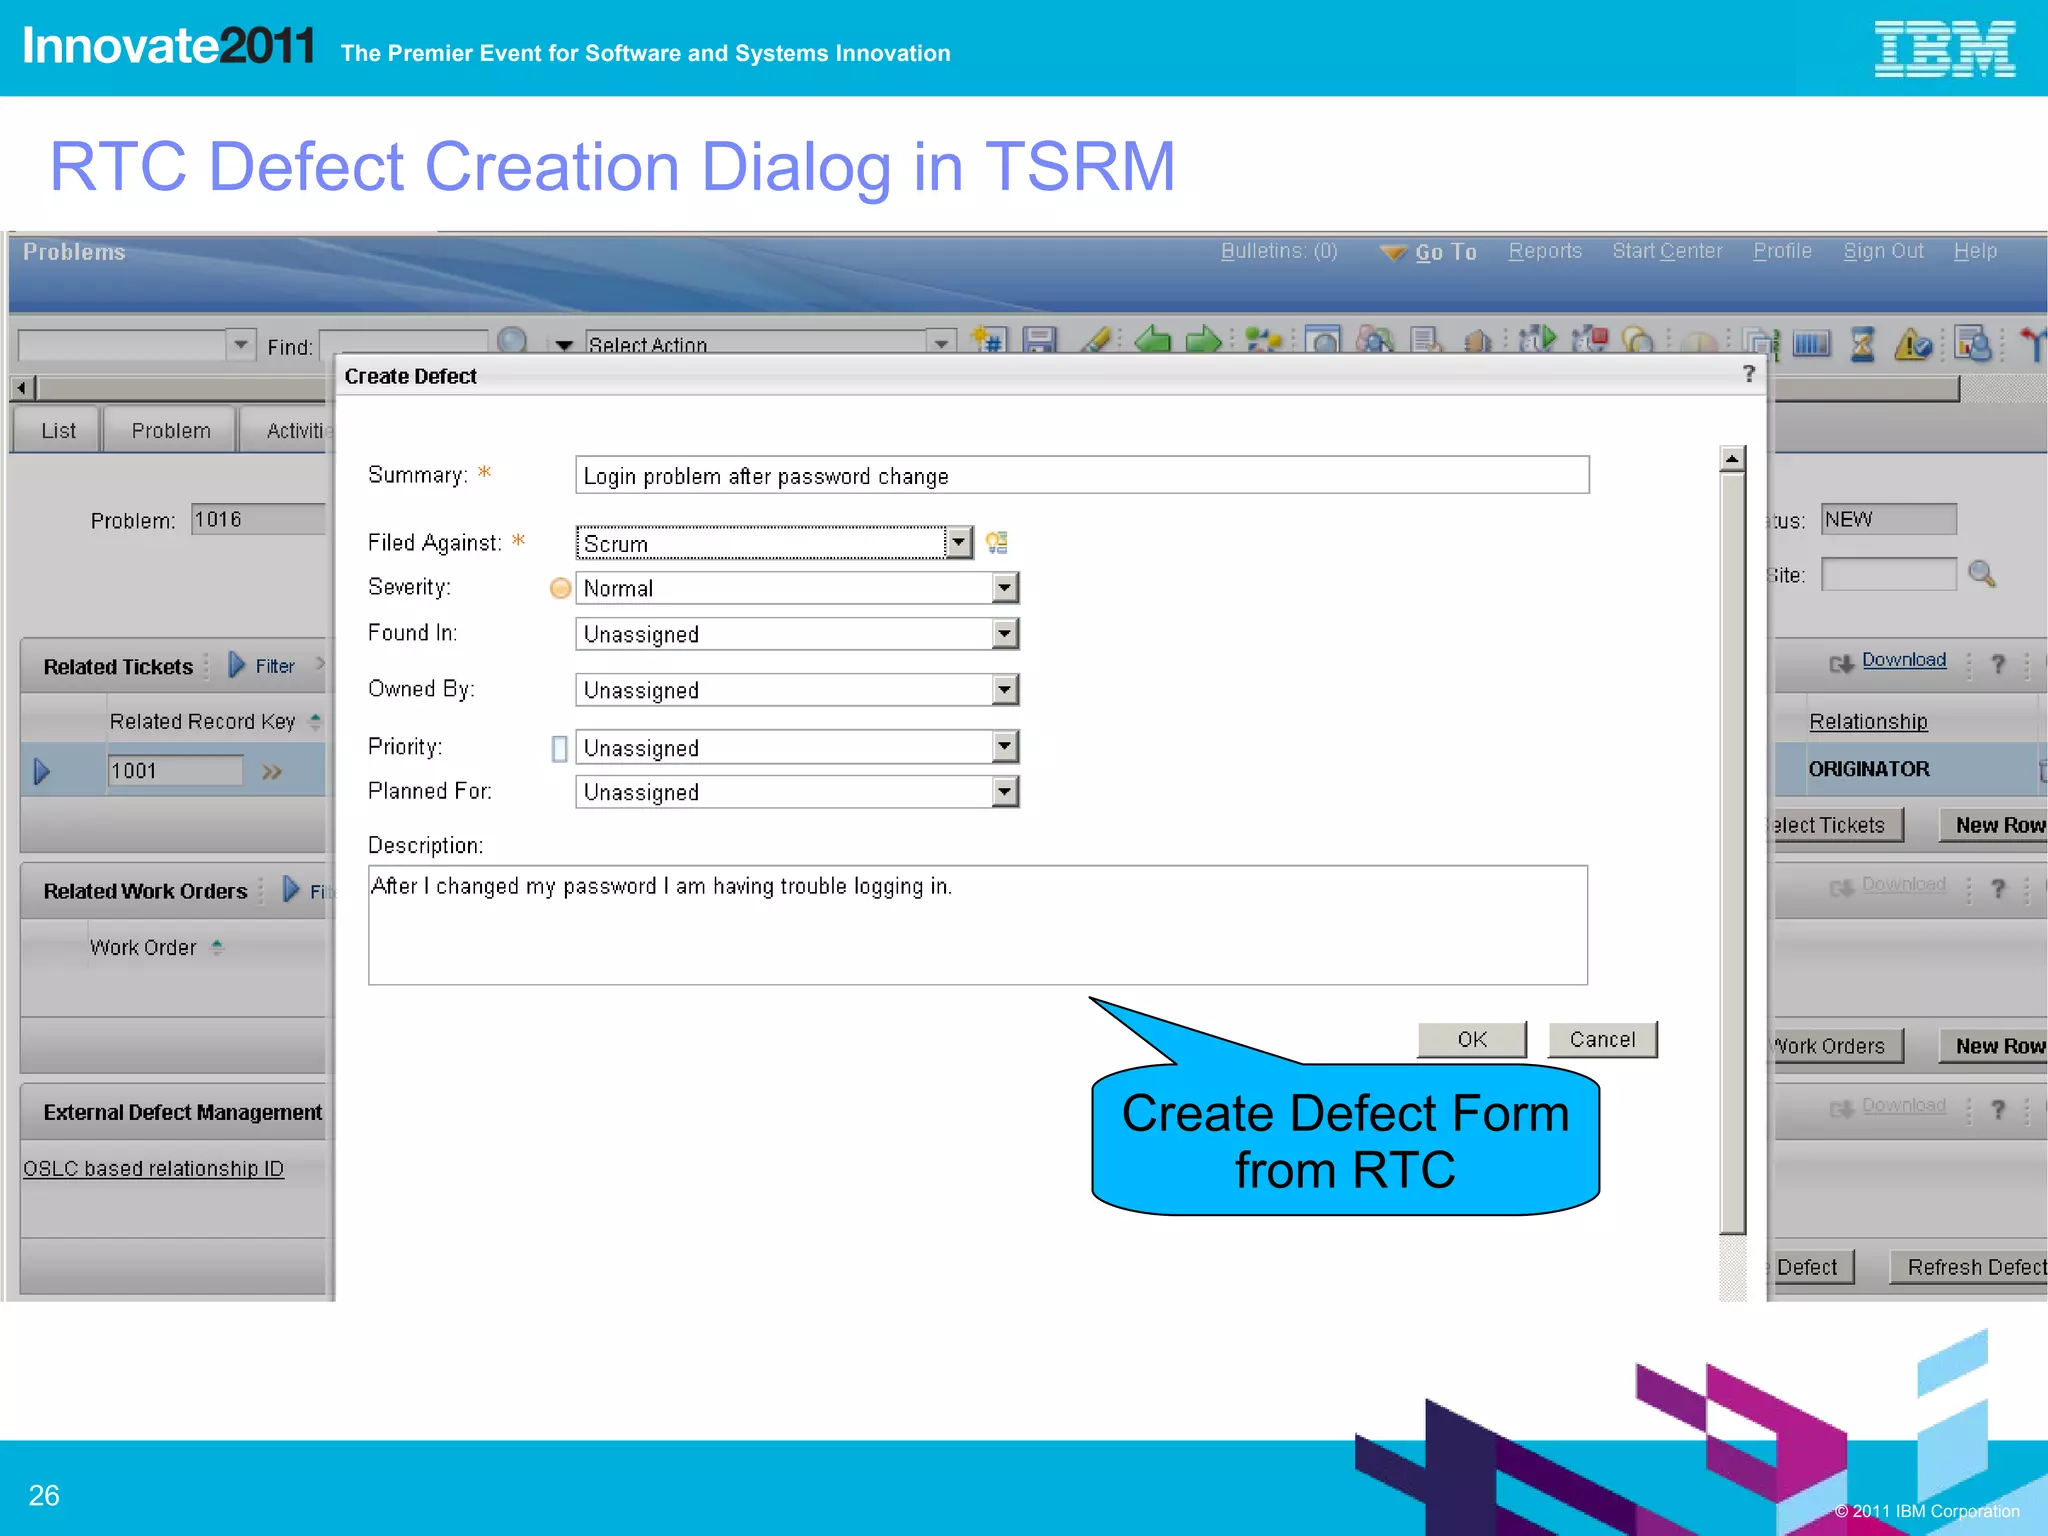Open the Help link in top bar

tap(1975, 251)
